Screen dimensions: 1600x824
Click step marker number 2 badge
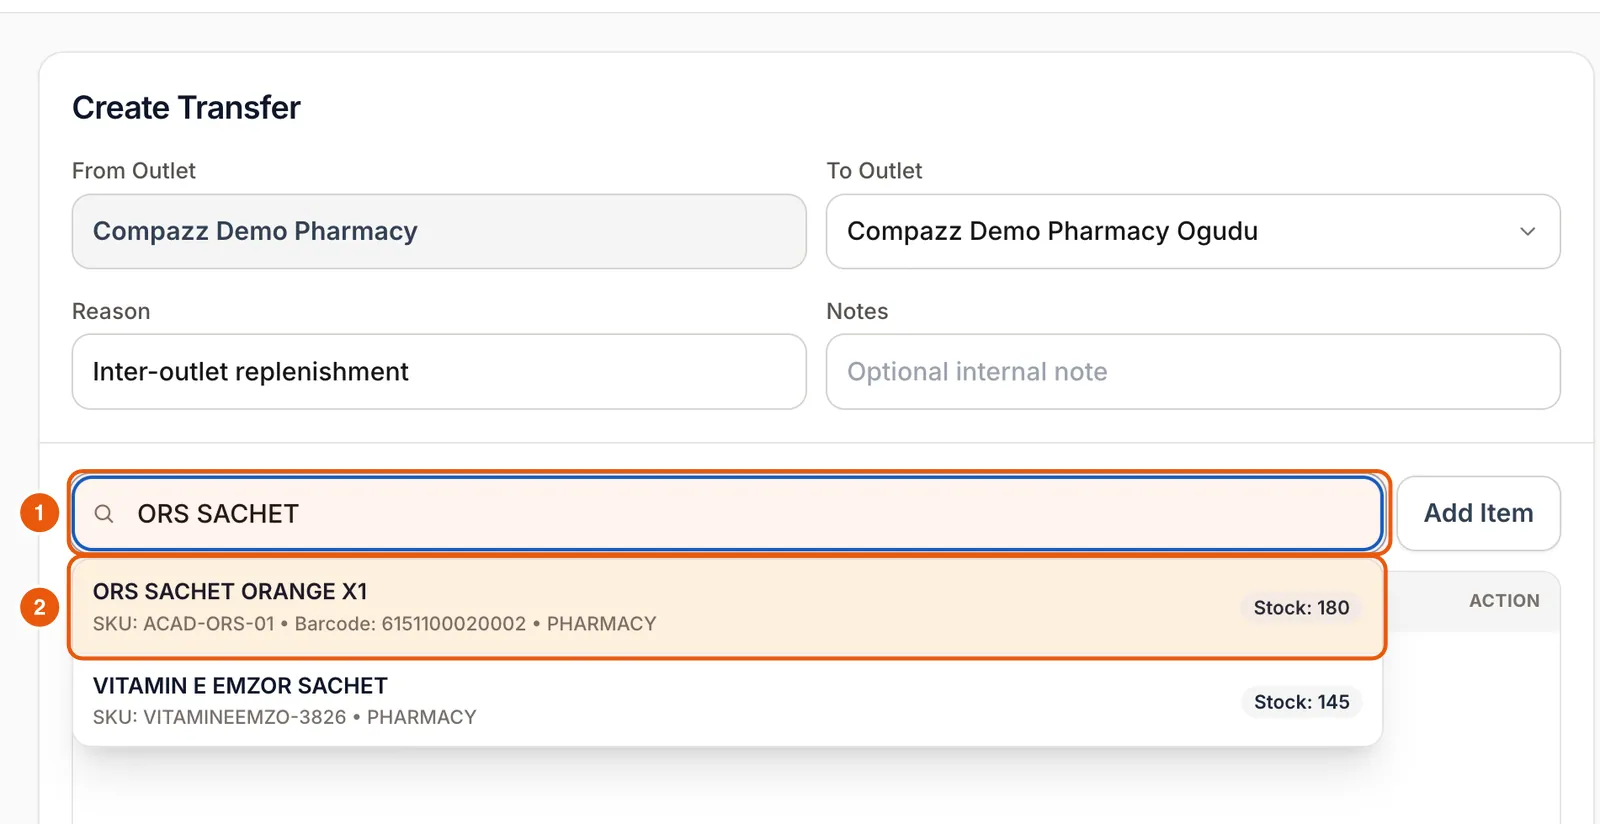(x=39, y=607)
